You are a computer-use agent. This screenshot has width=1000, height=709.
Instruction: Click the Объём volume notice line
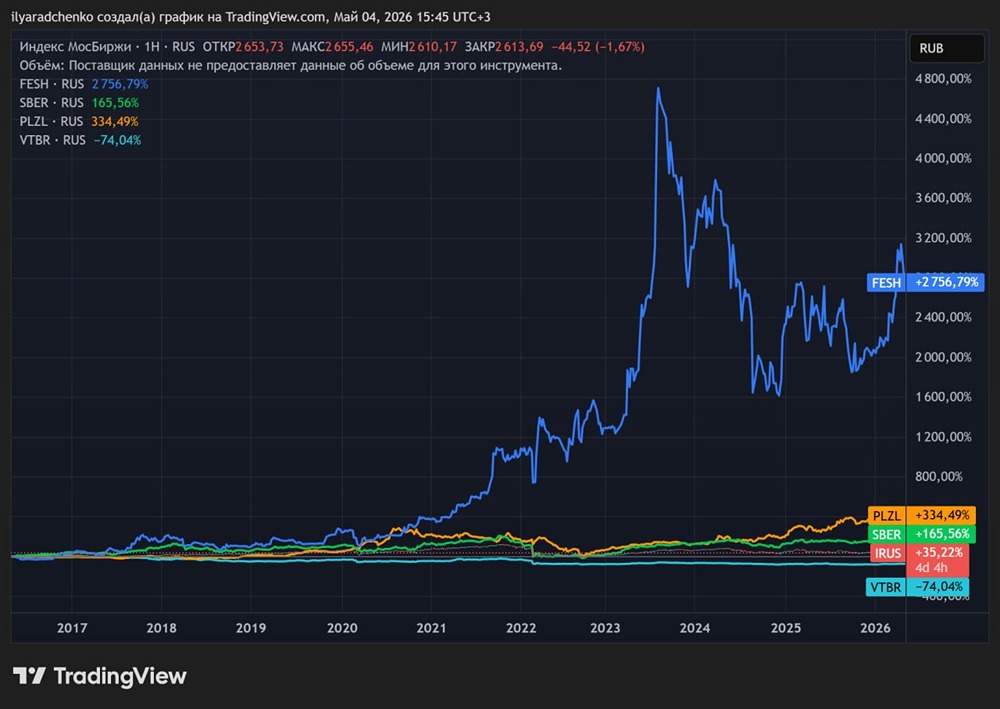(291, 65)
